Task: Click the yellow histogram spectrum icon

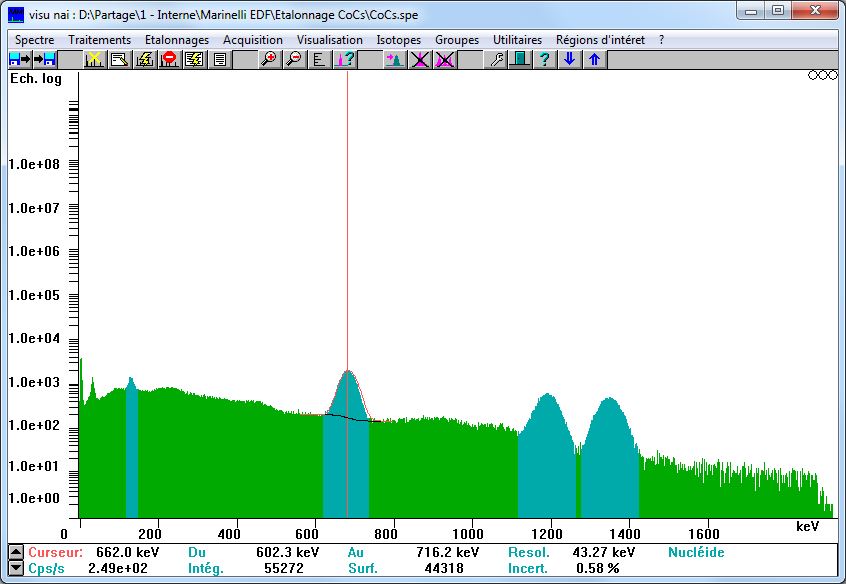Action: tap(94, 60)
